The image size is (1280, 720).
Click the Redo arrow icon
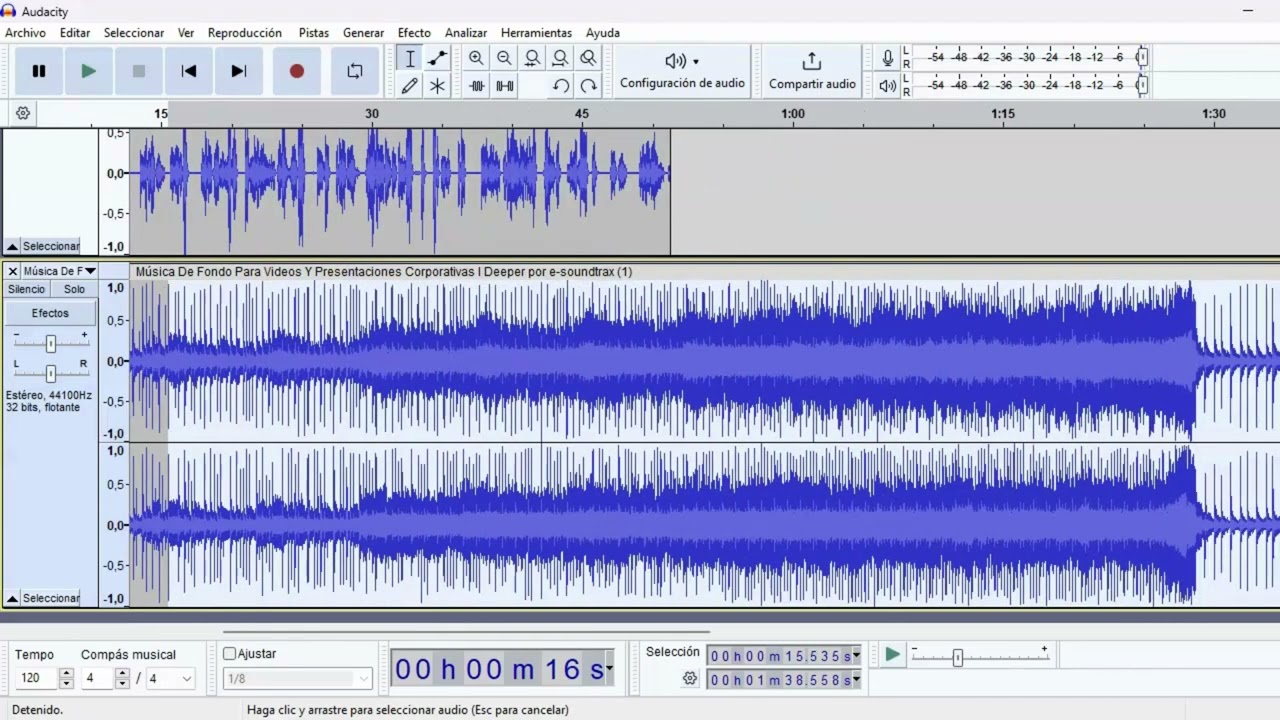(588, 86)
